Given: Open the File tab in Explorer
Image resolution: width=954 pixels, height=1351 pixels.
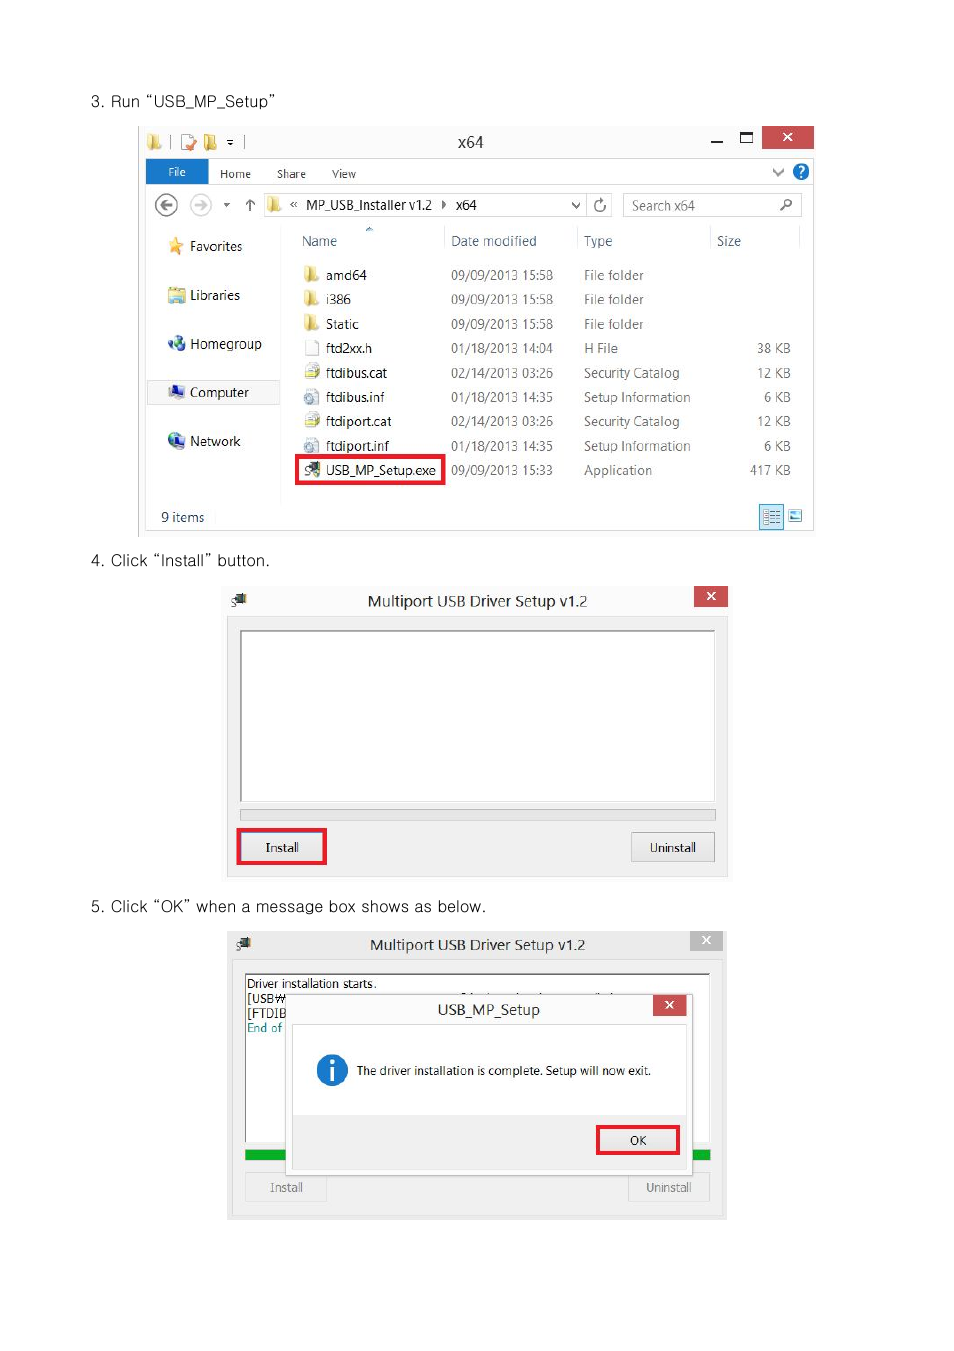Looking at the screenshot, I should [177, 172].
